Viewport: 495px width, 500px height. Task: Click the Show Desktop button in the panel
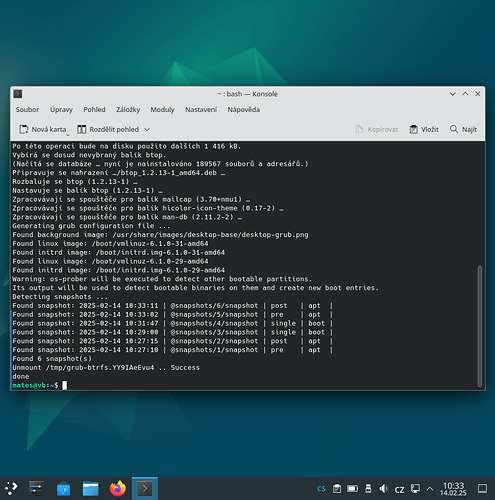coord(482,489)
